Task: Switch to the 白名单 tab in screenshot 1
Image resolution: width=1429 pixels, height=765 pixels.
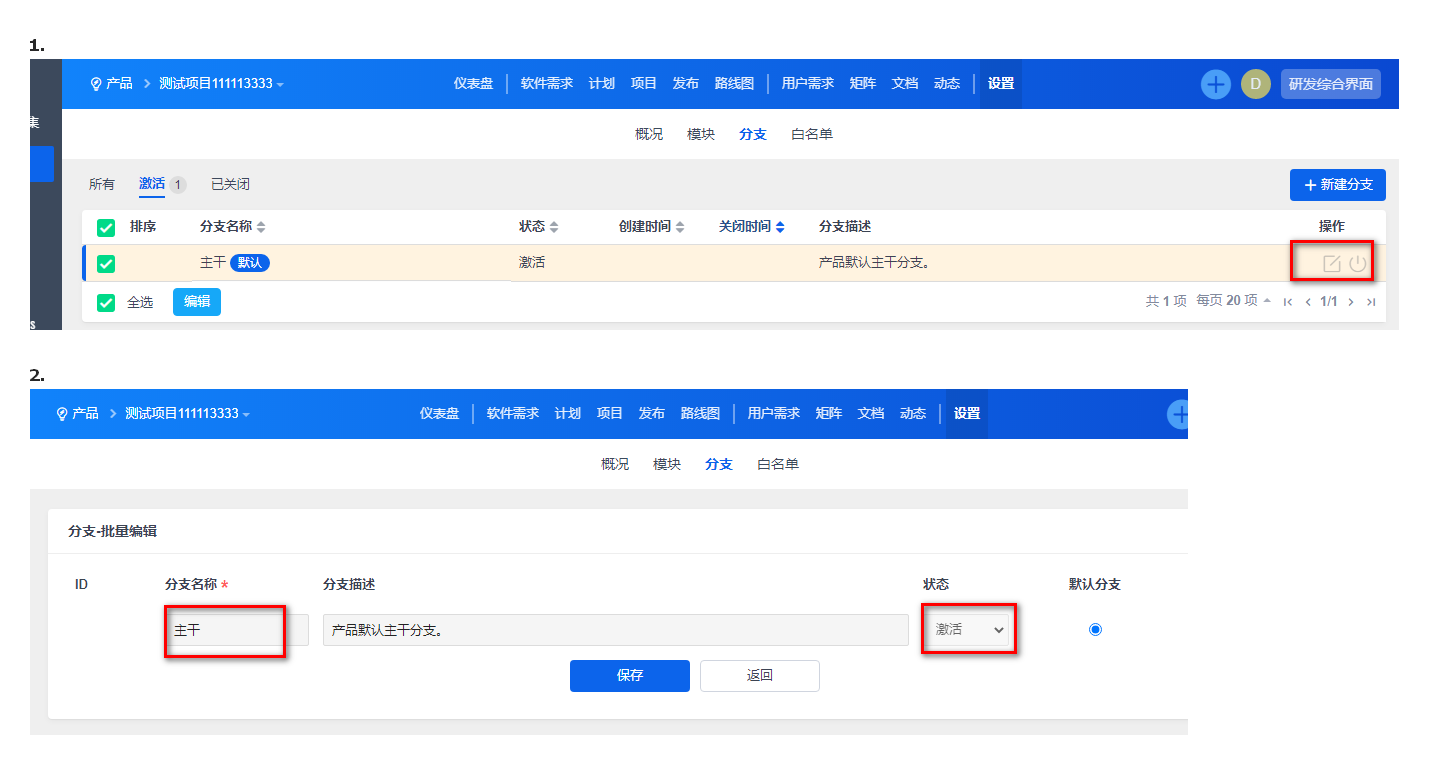Action: (x=812, y=134)
